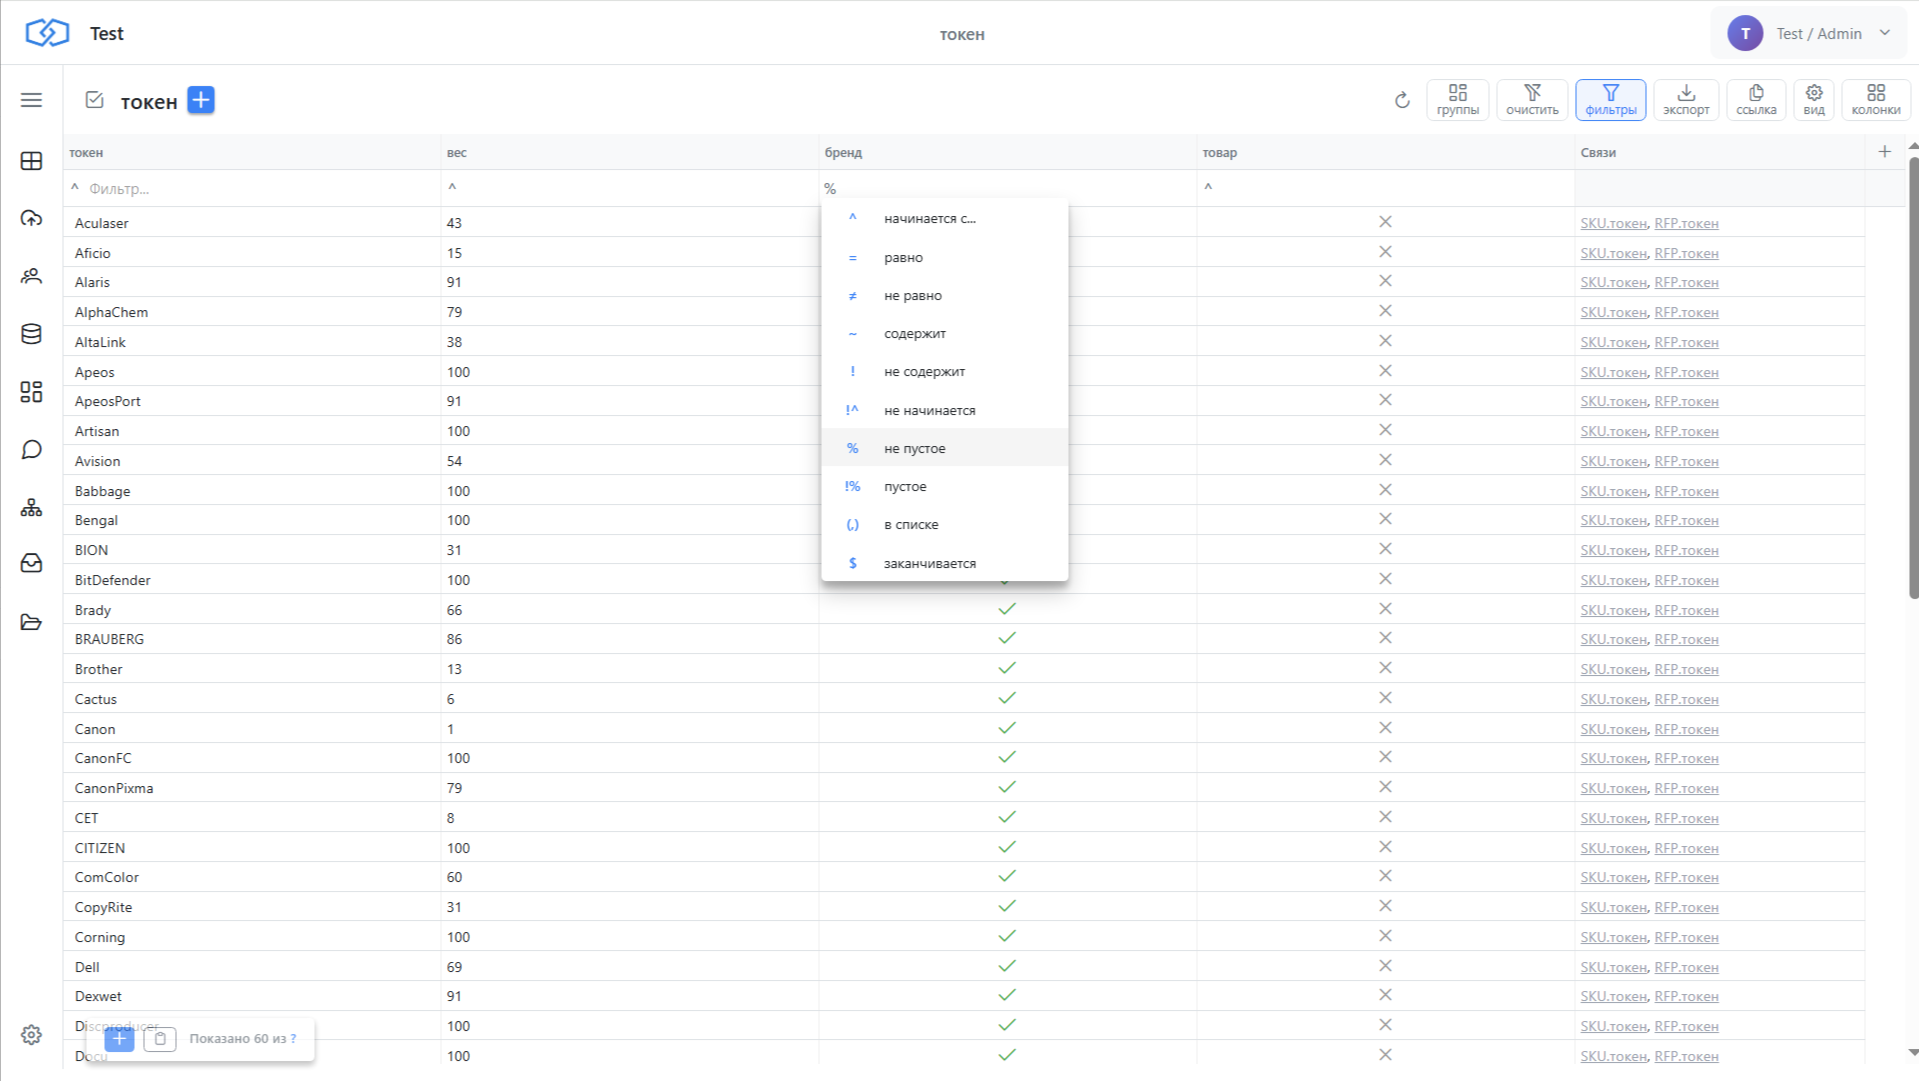Open RFP.токен link in Alaris row
Viewport: 1919px width, 1081px height.
1686,282
